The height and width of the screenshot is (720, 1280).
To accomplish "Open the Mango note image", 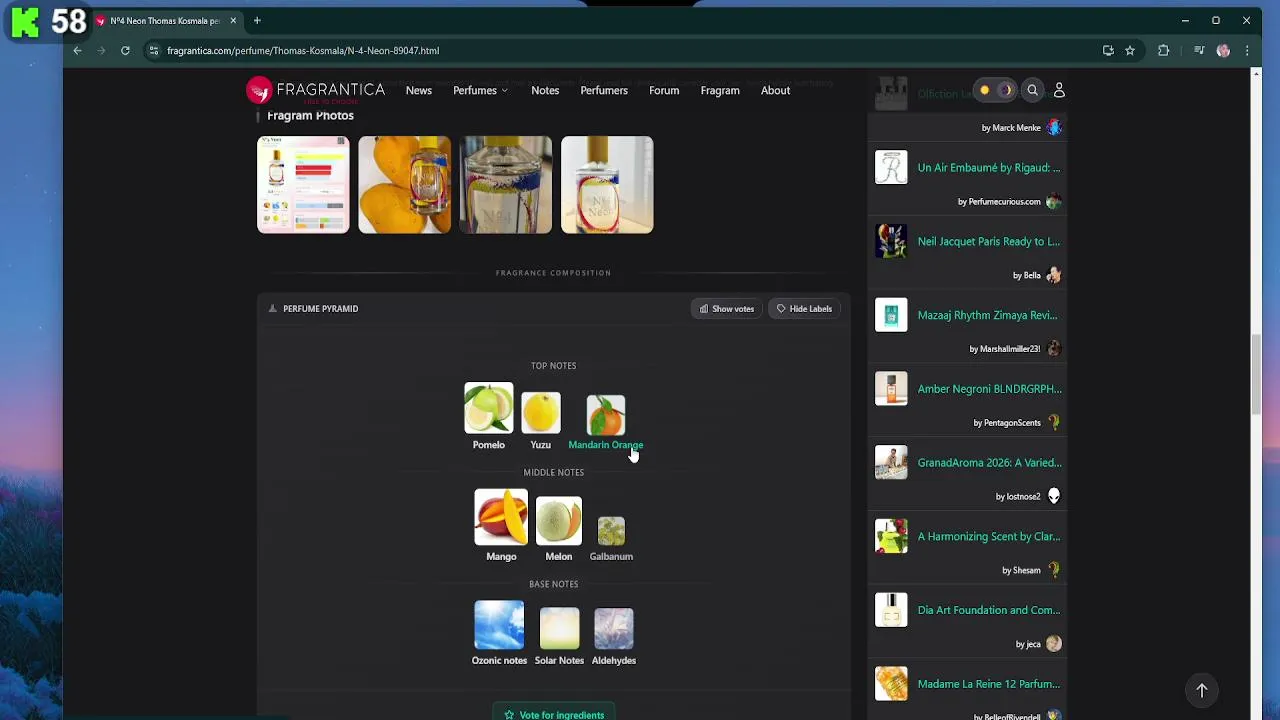I will click(501, 517).
